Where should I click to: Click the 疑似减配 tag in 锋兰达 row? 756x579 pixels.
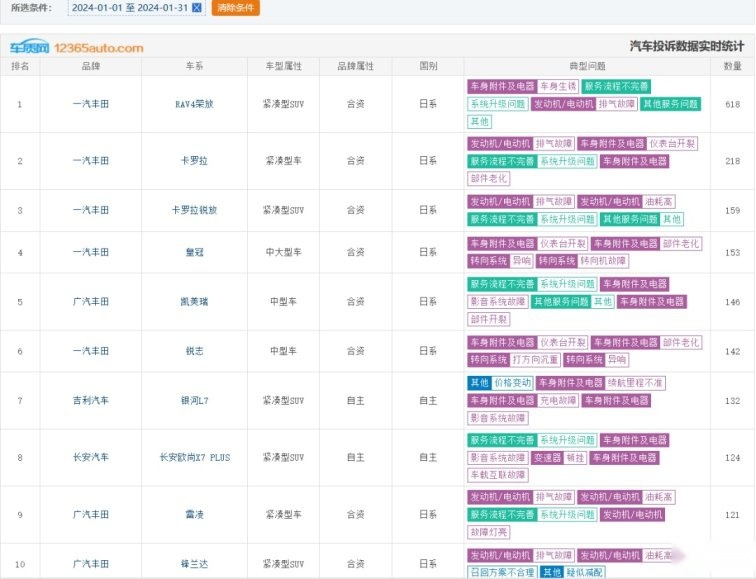coord(584,572)
